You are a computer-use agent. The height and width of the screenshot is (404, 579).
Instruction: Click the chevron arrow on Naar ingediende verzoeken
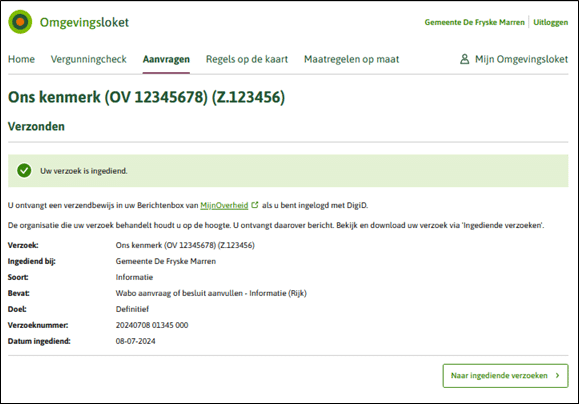558,376
